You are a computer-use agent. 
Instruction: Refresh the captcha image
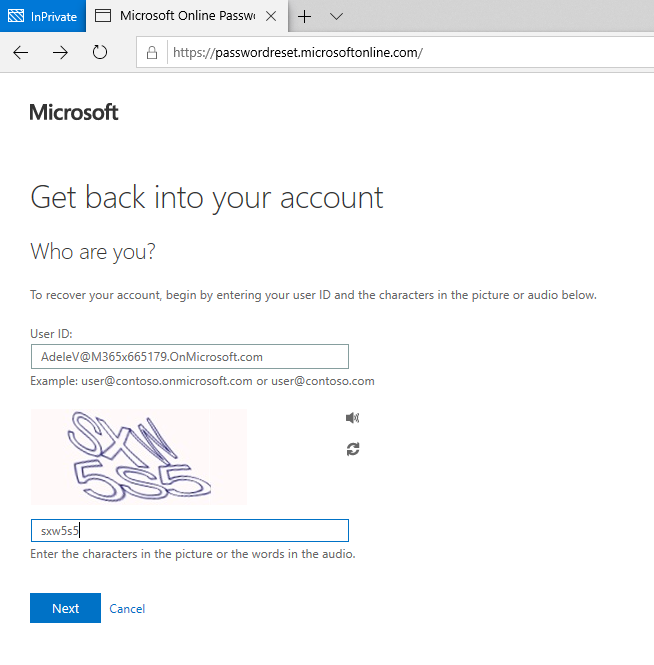pos(353,449)
